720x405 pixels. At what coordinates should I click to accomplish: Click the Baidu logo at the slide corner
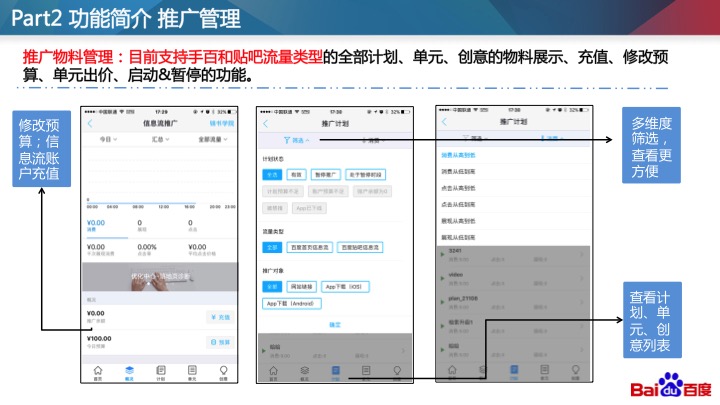click(671, 385)
